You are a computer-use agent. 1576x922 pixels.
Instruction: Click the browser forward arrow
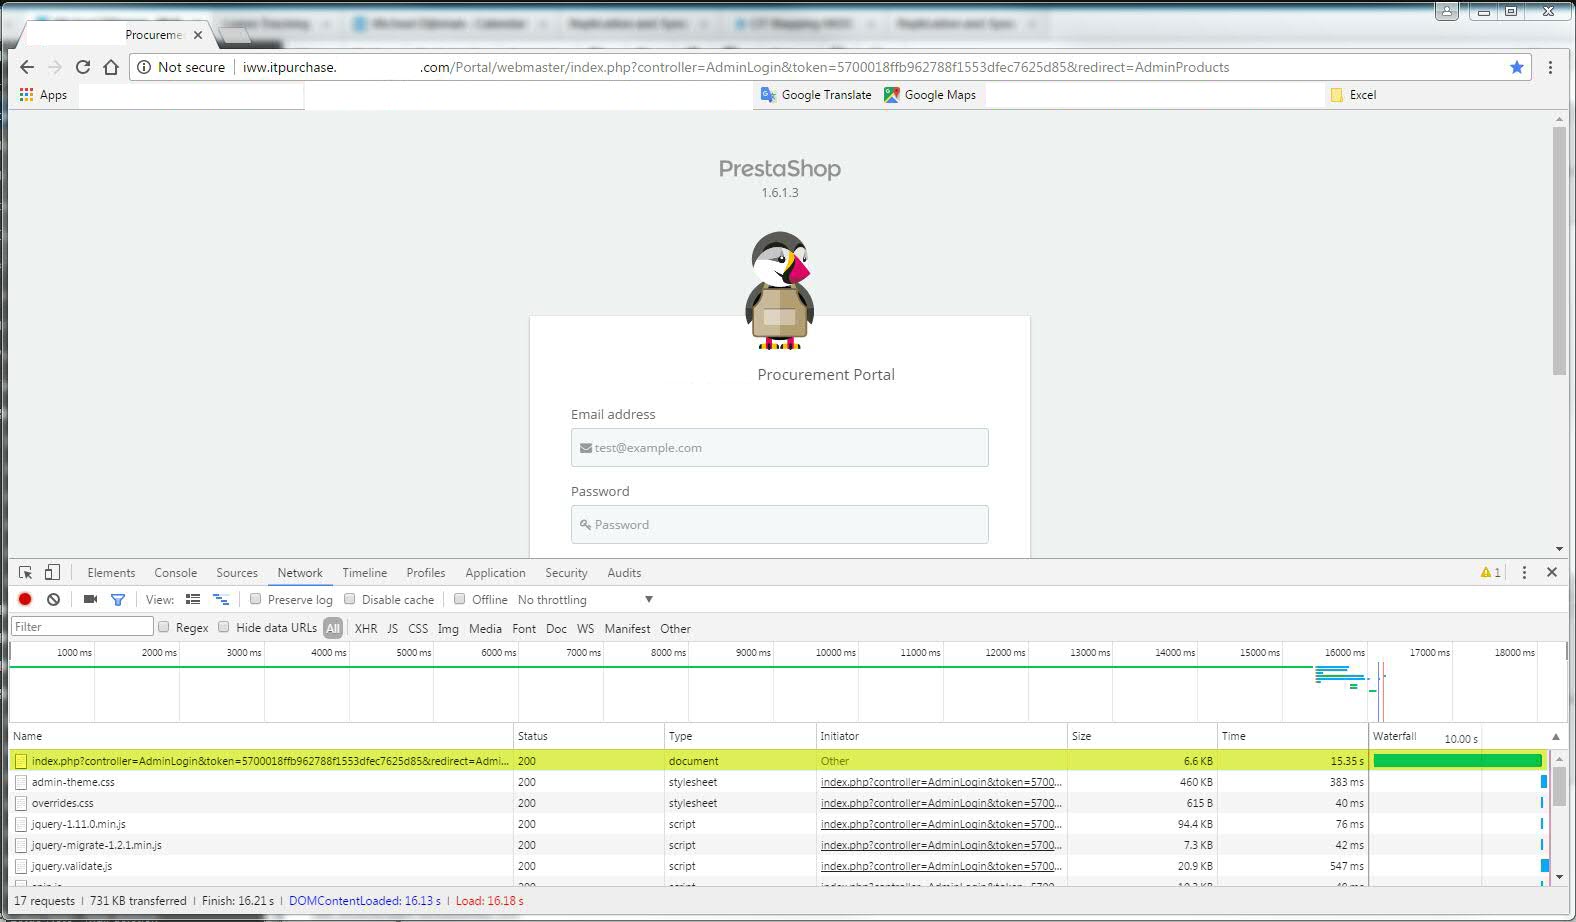(x=55, y=67)
